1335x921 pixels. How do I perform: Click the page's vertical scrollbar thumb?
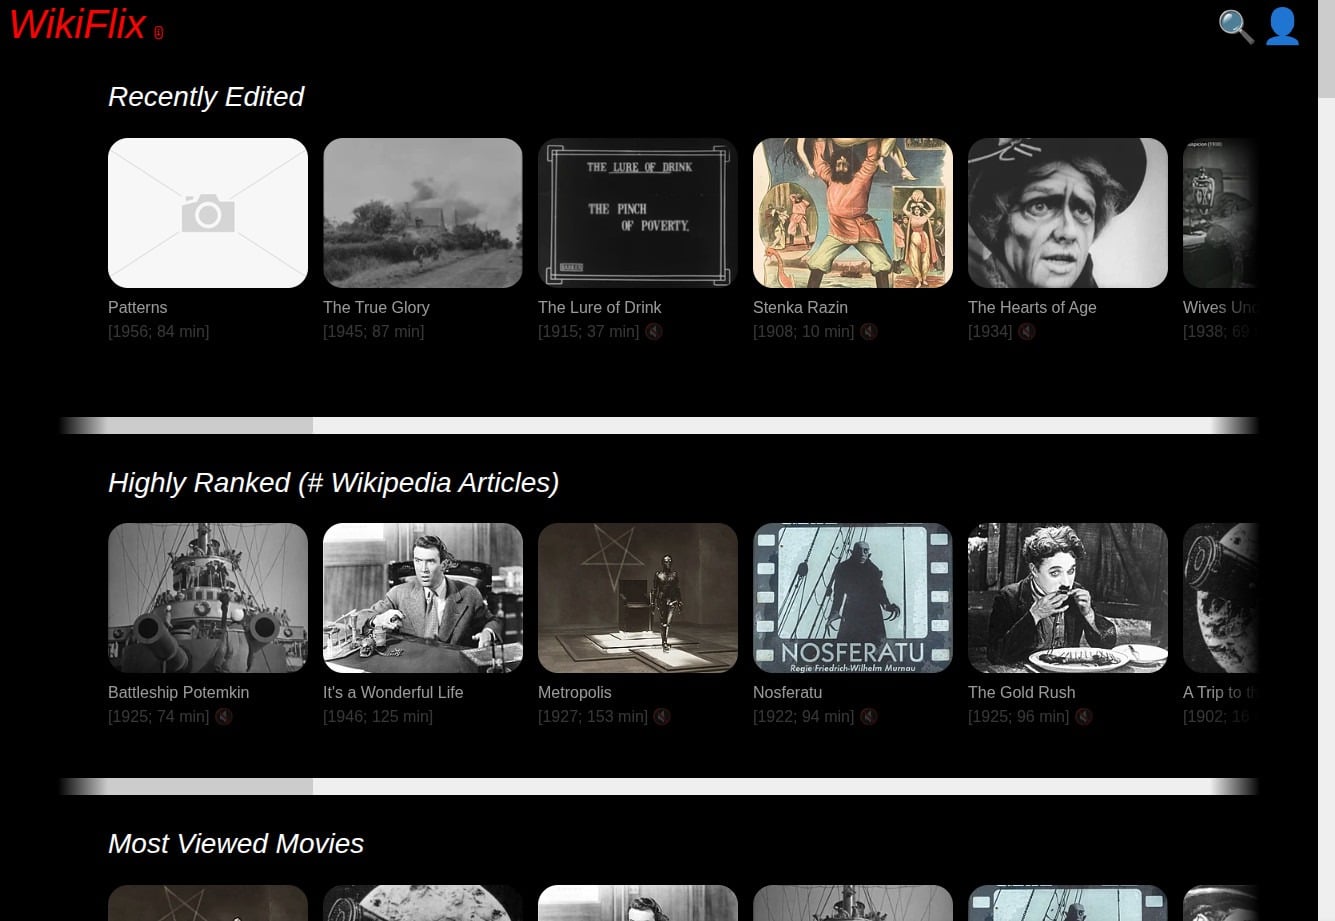pyautogui.click(x=1326, y=50)
